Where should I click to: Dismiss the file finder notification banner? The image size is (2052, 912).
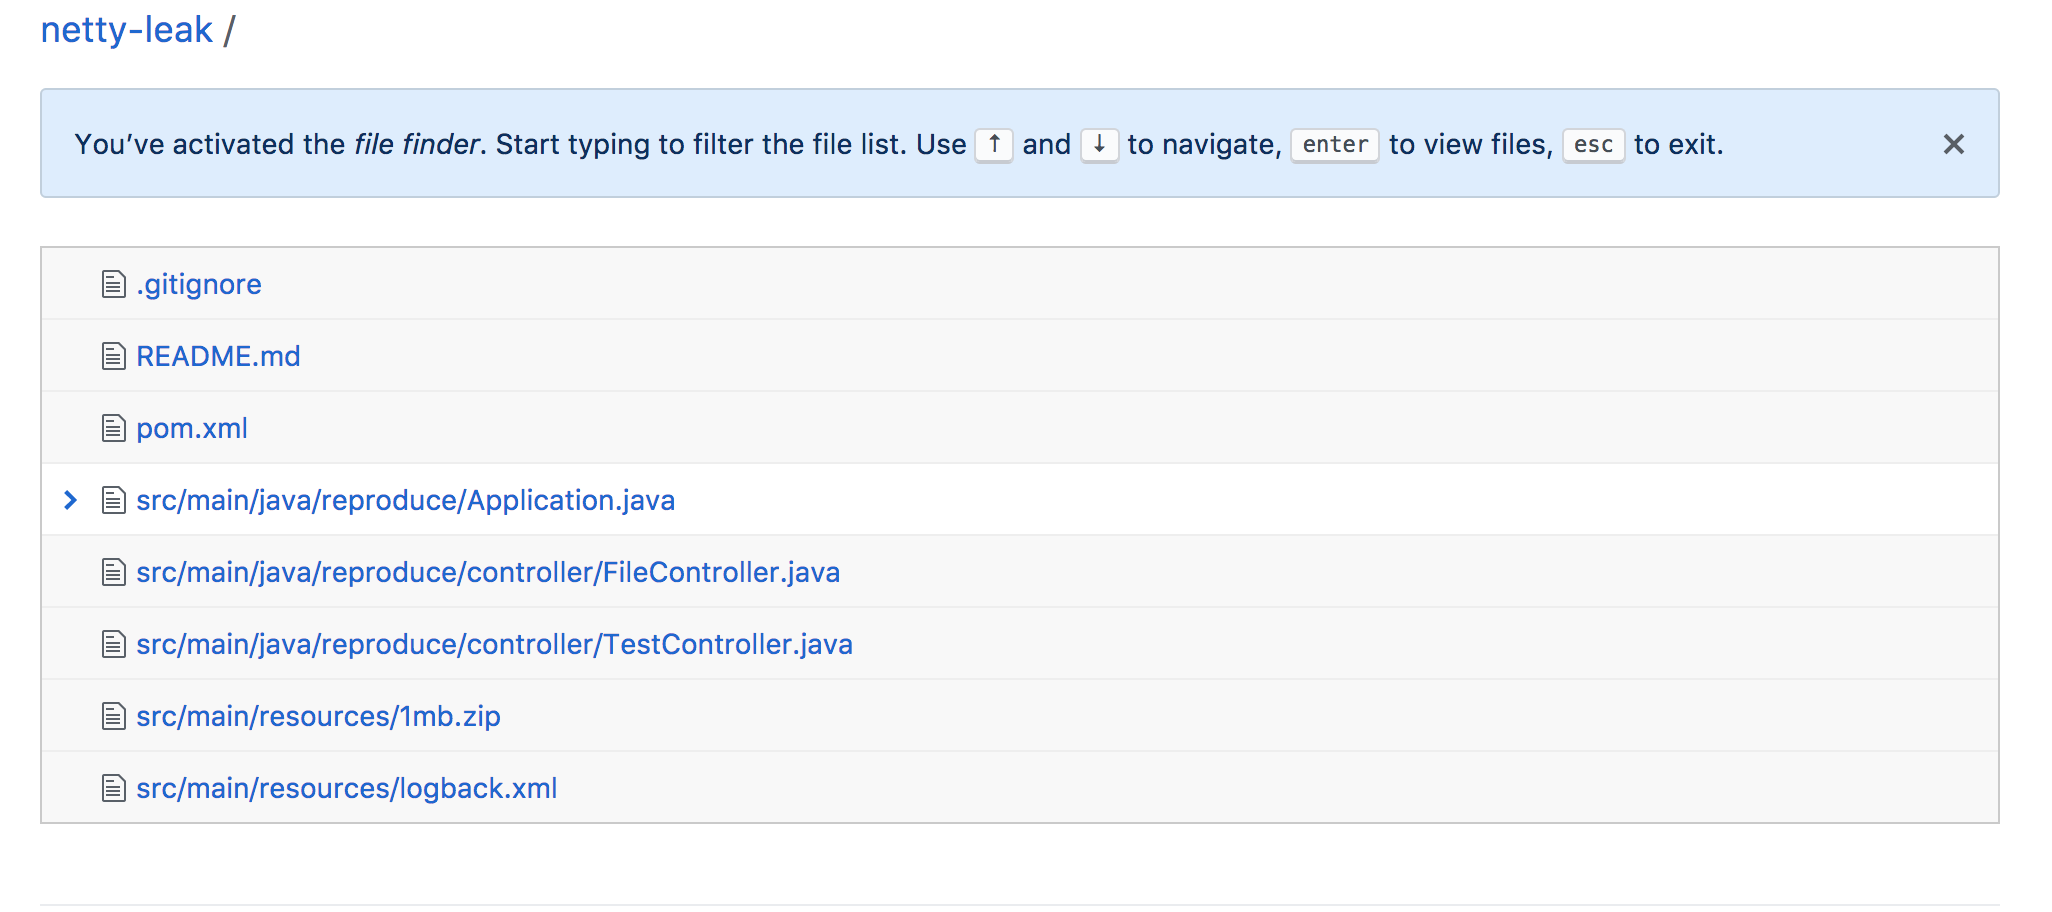point(1954,144)
